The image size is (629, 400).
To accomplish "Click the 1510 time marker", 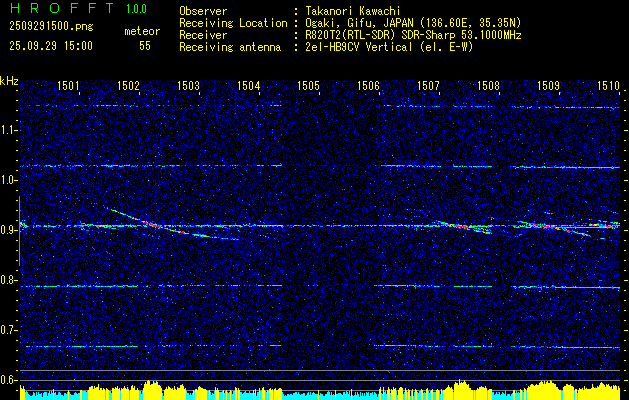I will tap(609, 85).
